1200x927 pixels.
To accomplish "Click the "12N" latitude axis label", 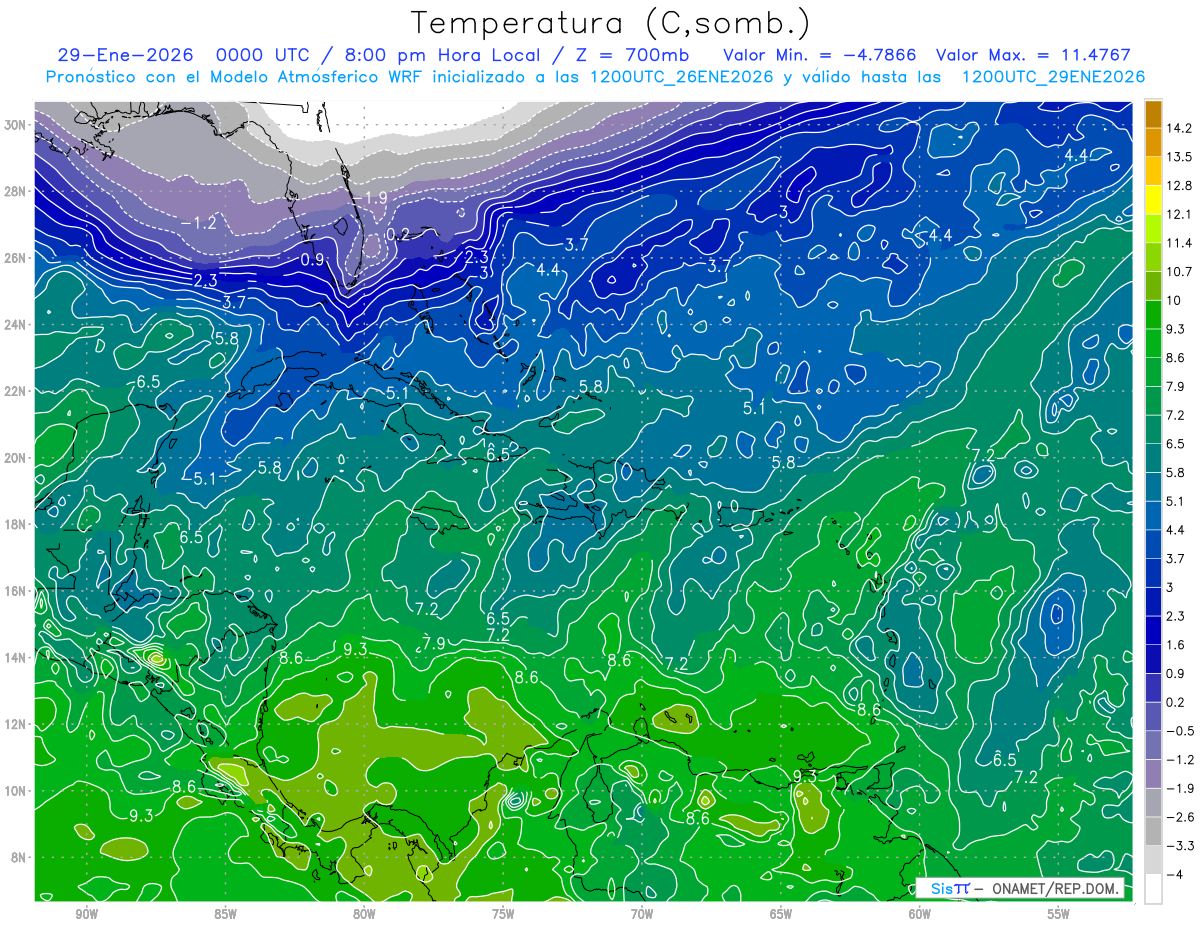I will point(15,724).
